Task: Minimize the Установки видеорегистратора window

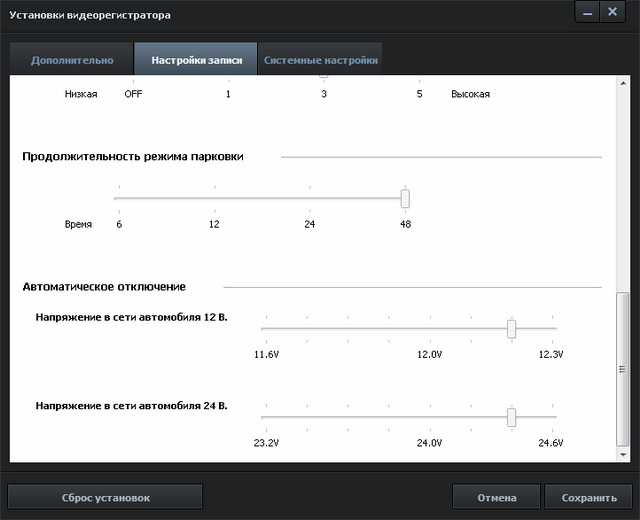Action: pos(587,13)
